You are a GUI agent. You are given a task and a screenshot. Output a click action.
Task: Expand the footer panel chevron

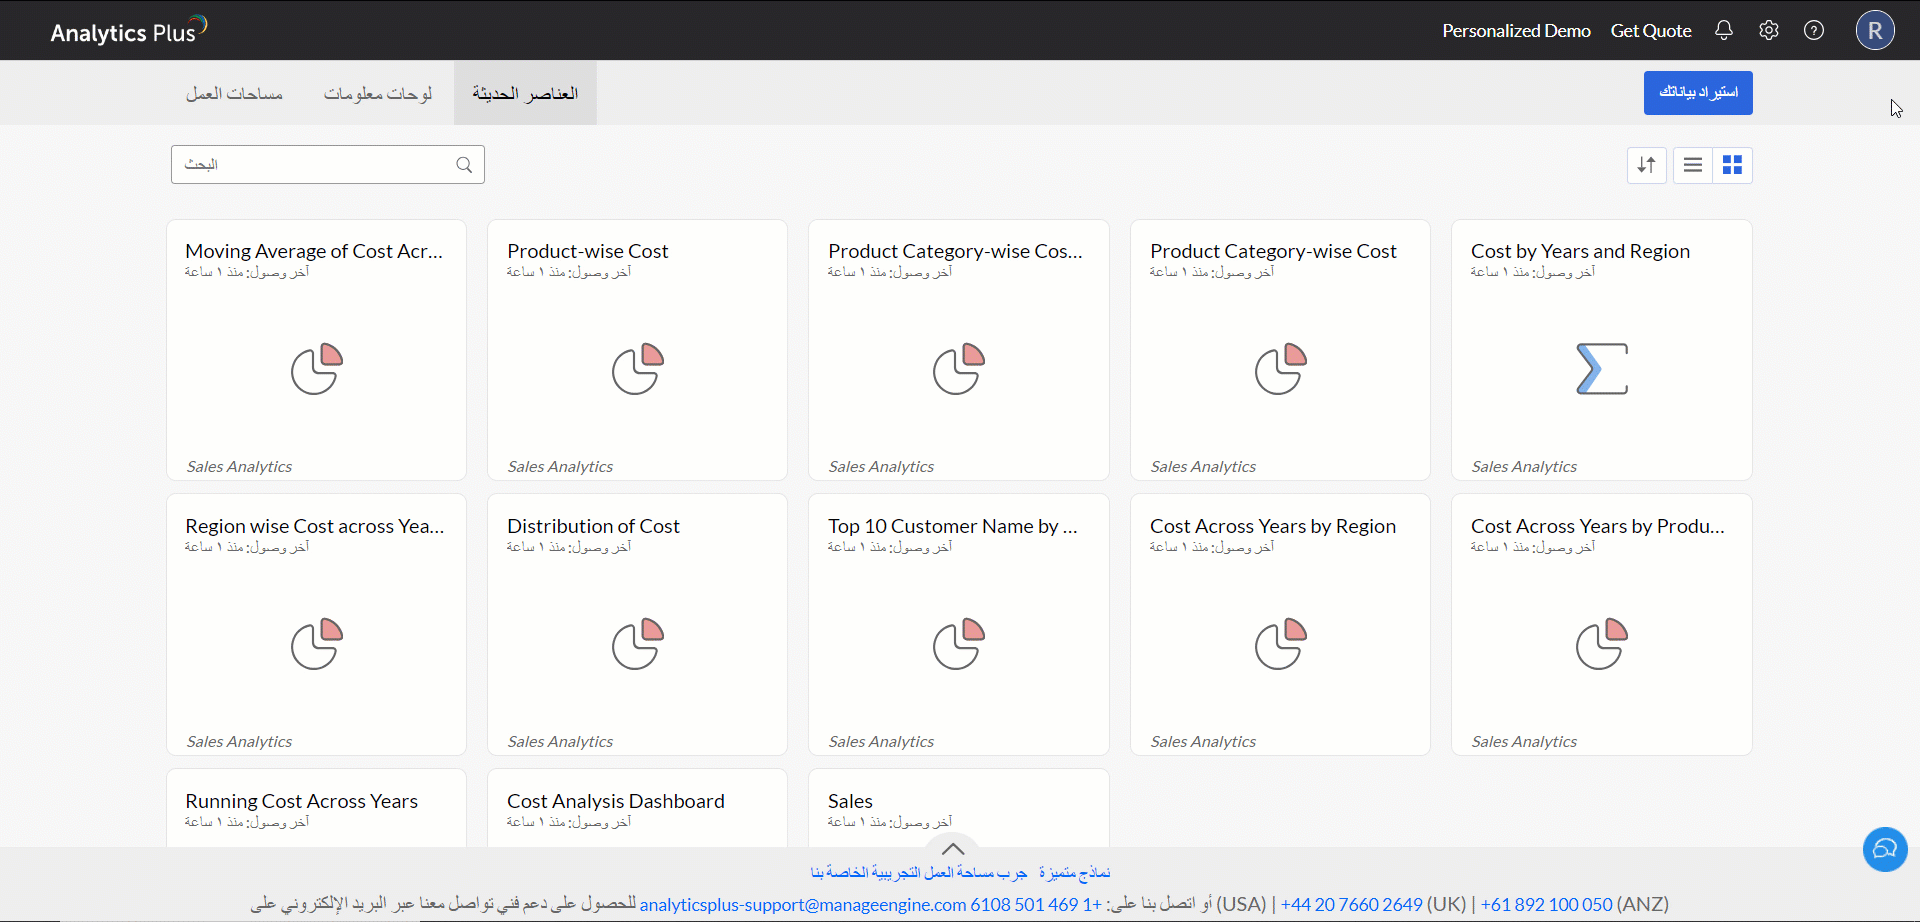click(953, 848)
